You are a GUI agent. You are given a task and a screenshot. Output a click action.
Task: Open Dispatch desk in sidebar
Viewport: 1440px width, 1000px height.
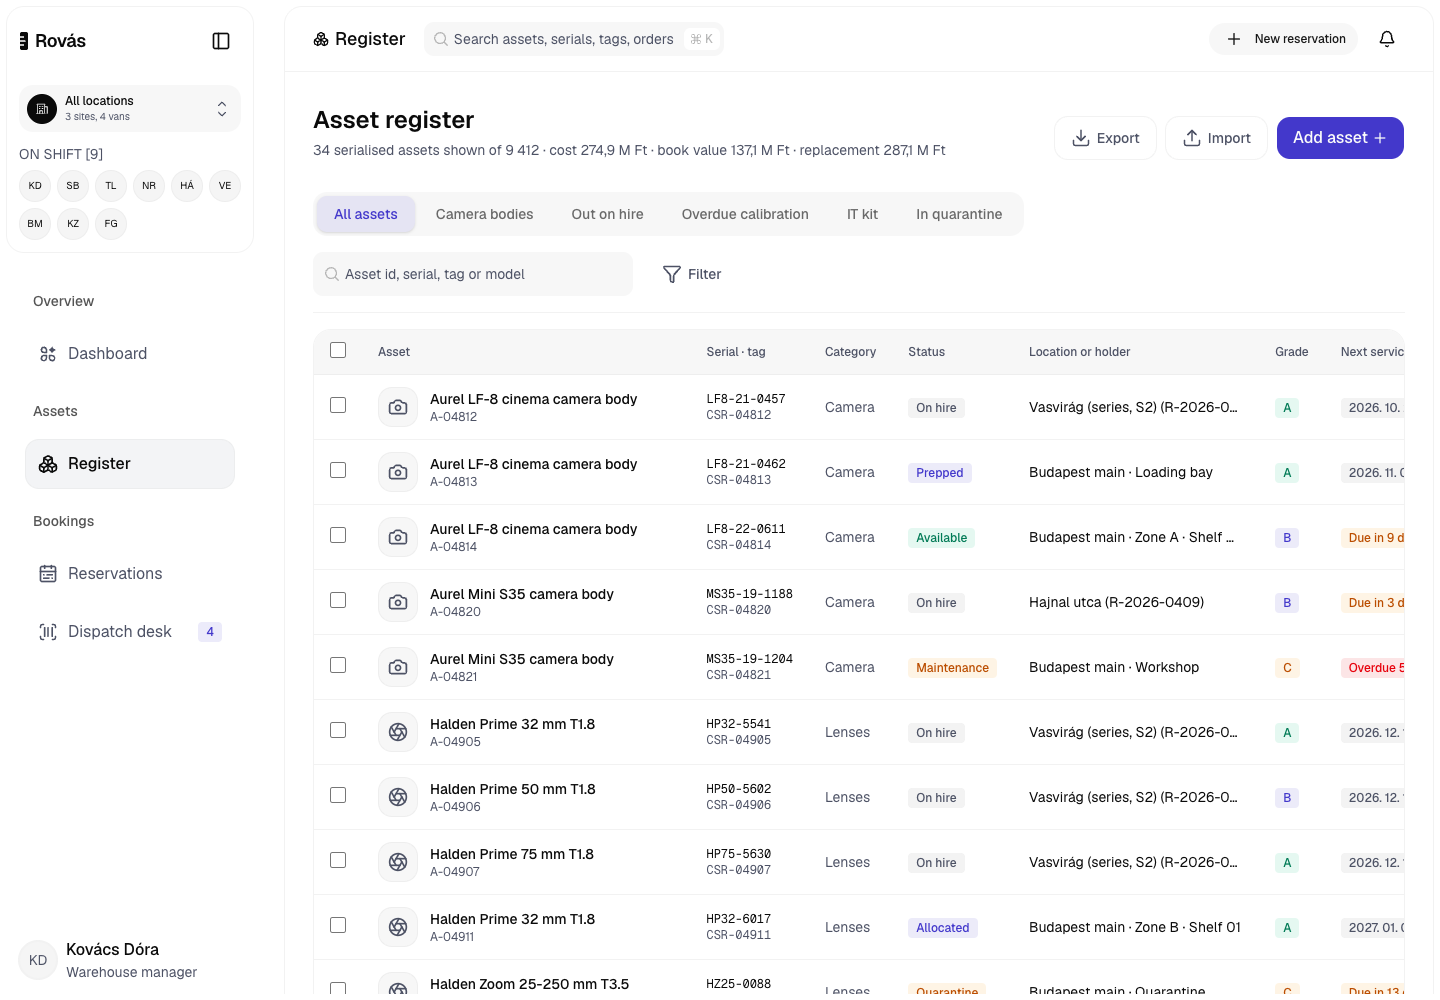(x=130, y=632)
